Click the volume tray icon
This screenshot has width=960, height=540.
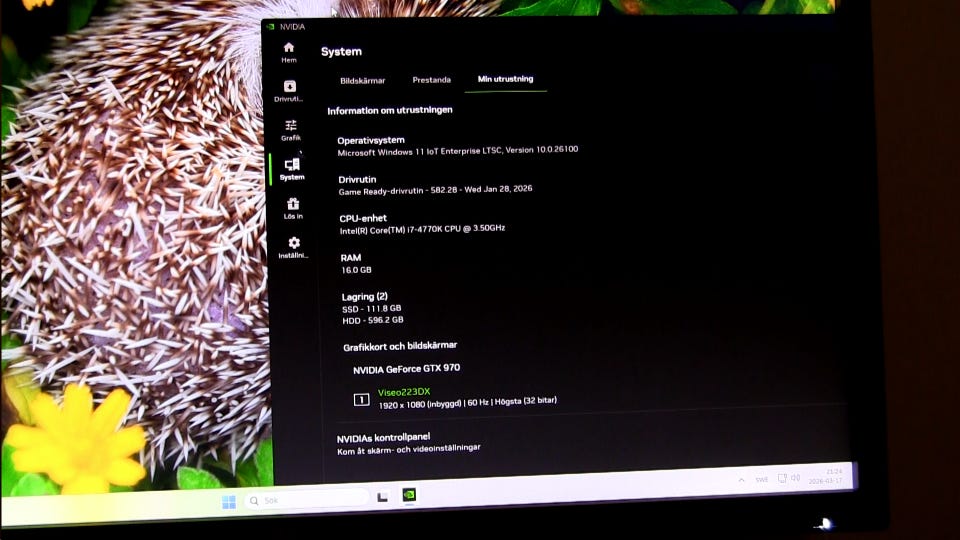[x=795, y=477]
